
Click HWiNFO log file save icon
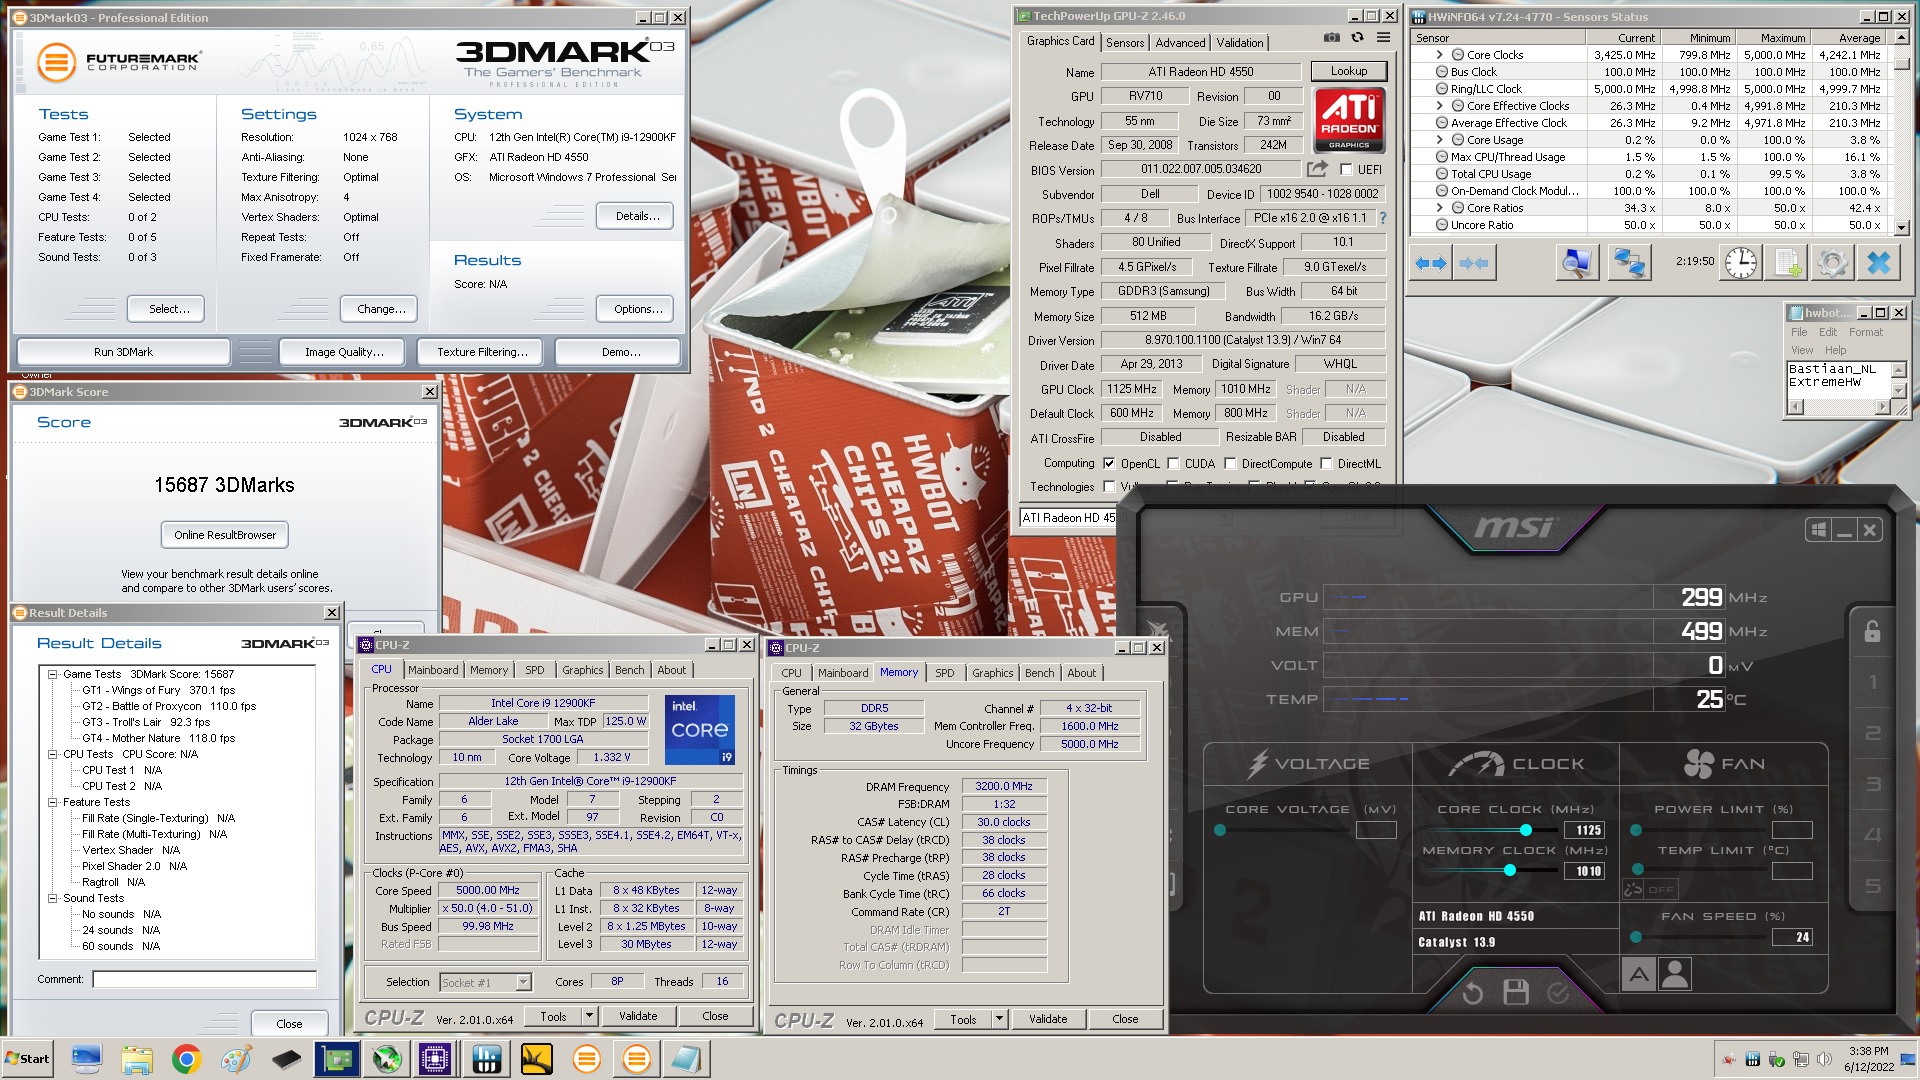tap(1787, 263)
